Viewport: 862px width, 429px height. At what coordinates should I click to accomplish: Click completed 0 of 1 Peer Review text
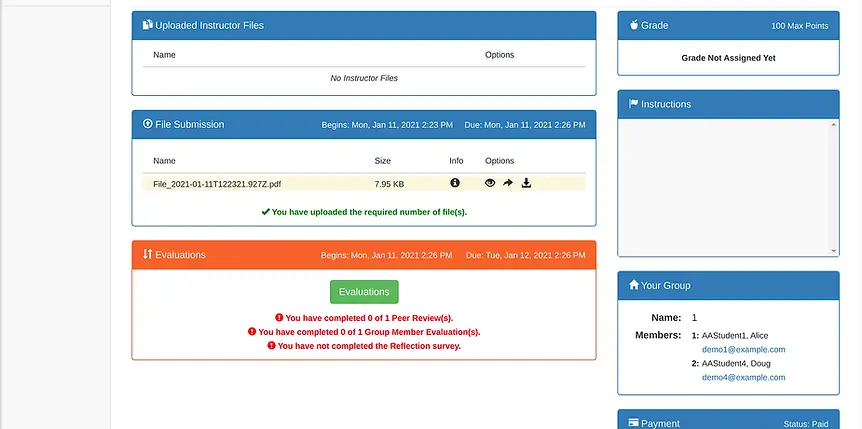369,318
